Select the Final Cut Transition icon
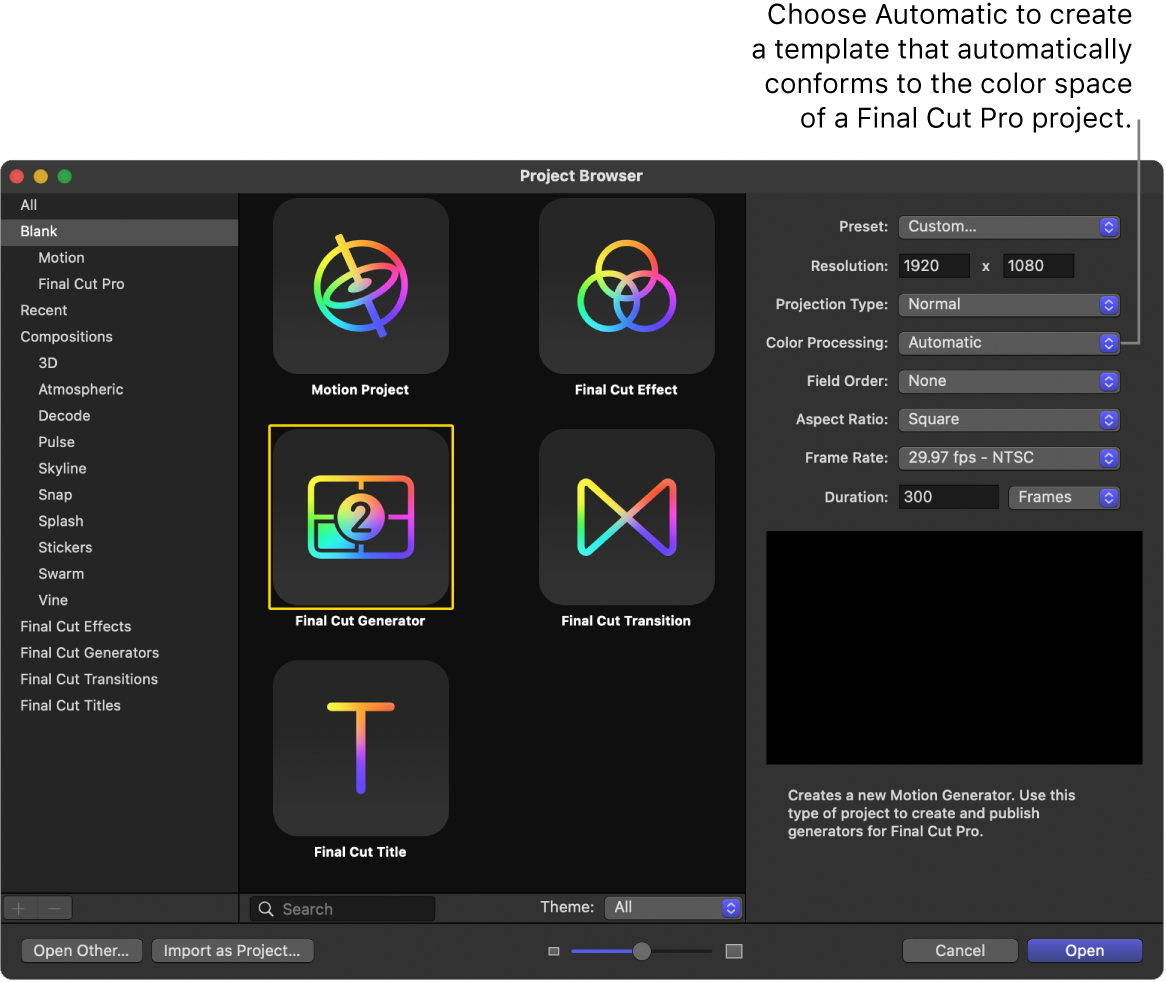Screen dimensions: 1166x982 626,517
